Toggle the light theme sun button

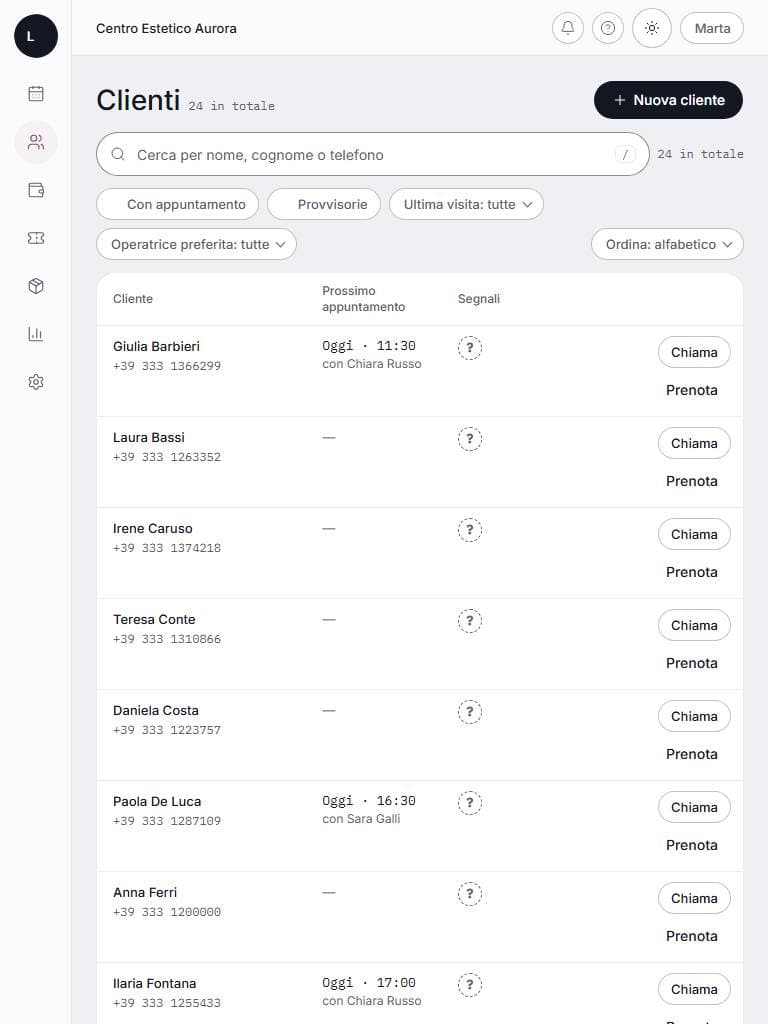click(x=652, y=28)
